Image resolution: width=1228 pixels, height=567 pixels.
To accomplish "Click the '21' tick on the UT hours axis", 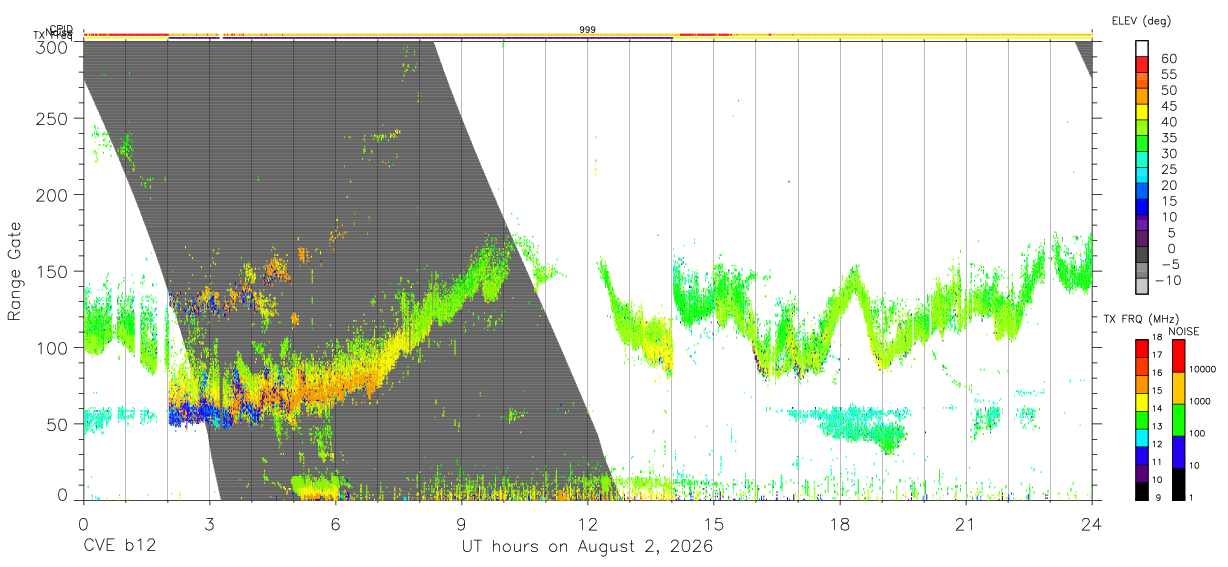I will click(966, 524).
